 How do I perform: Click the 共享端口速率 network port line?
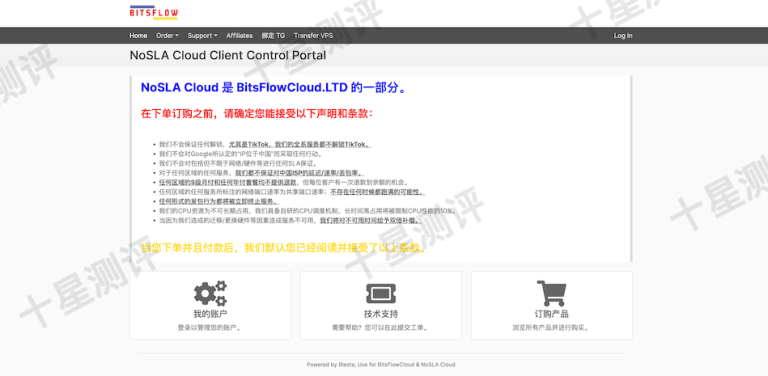click(292, 192)
